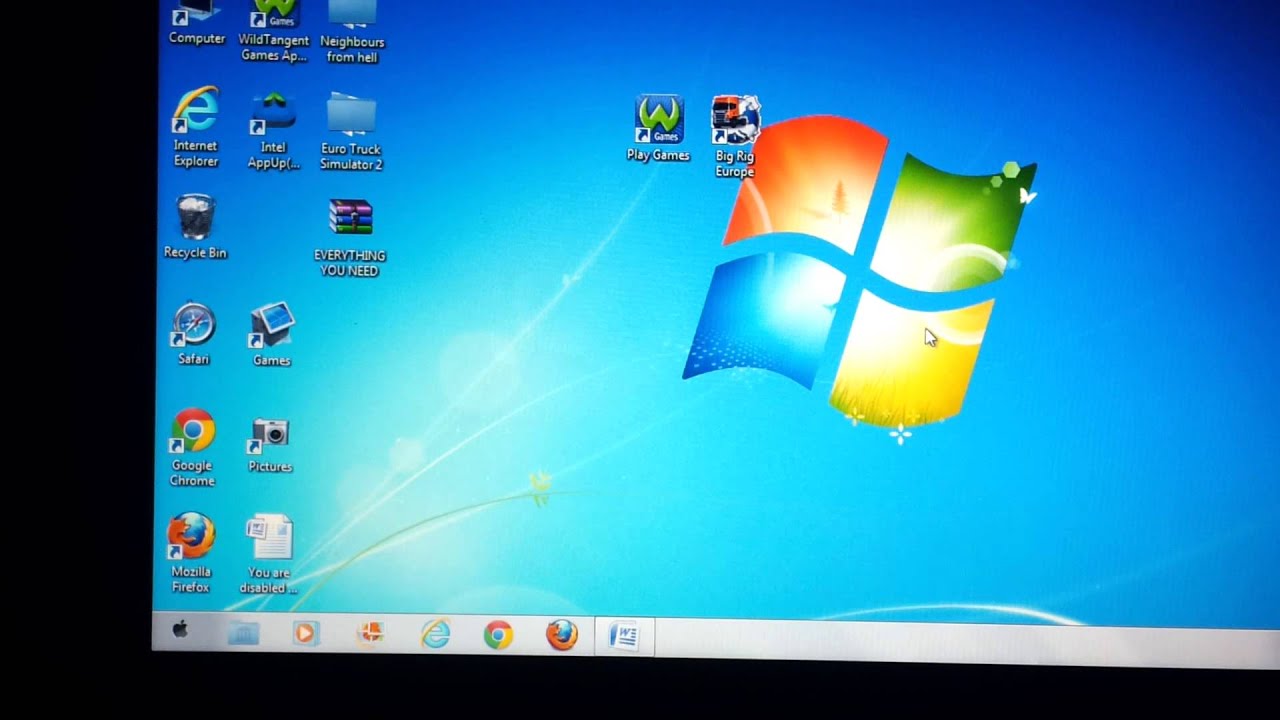1280x720 pixels.
Task: Launch Internet Explorer from the taskbar
Action: coord(435,634)
